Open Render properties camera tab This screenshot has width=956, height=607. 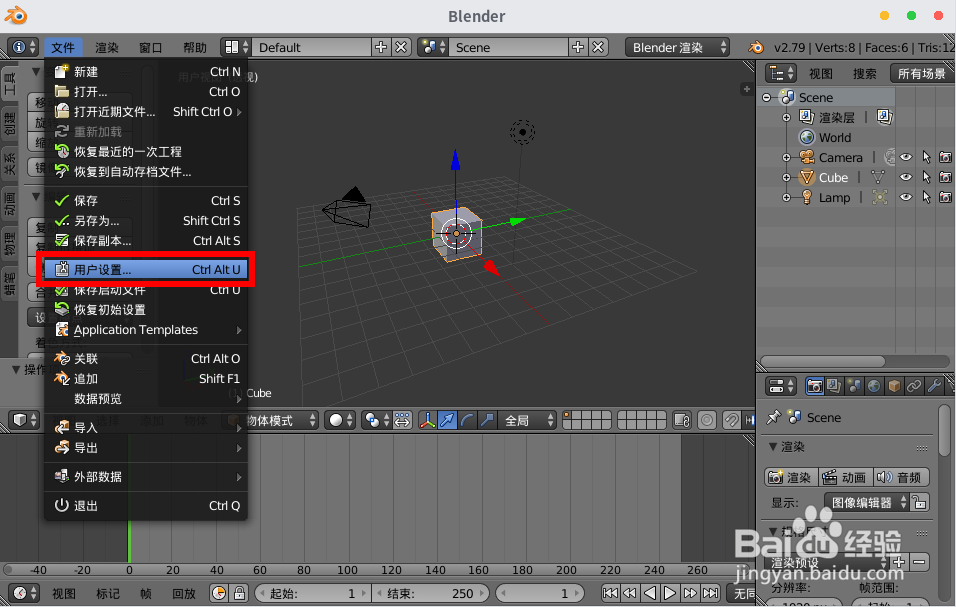[815, 386]
